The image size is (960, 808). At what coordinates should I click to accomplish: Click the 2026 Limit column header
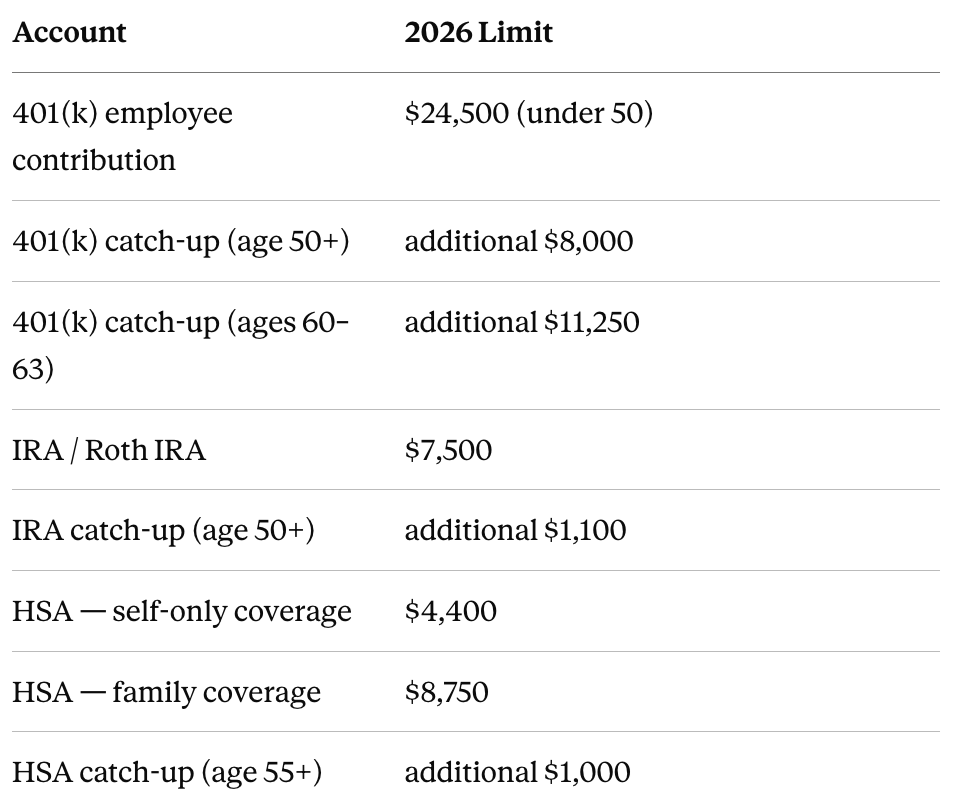(478, 32)
